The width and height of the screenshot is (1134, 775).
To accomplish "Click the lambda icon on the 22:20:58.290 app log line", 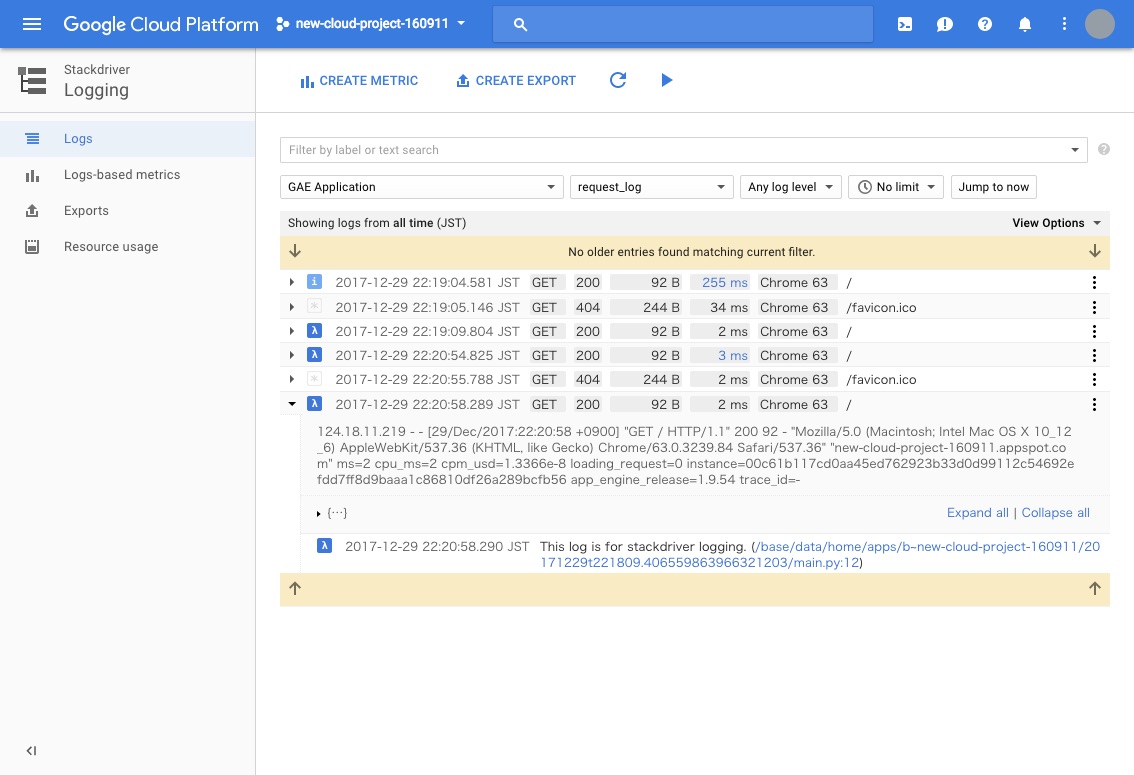I will (325, 546).
